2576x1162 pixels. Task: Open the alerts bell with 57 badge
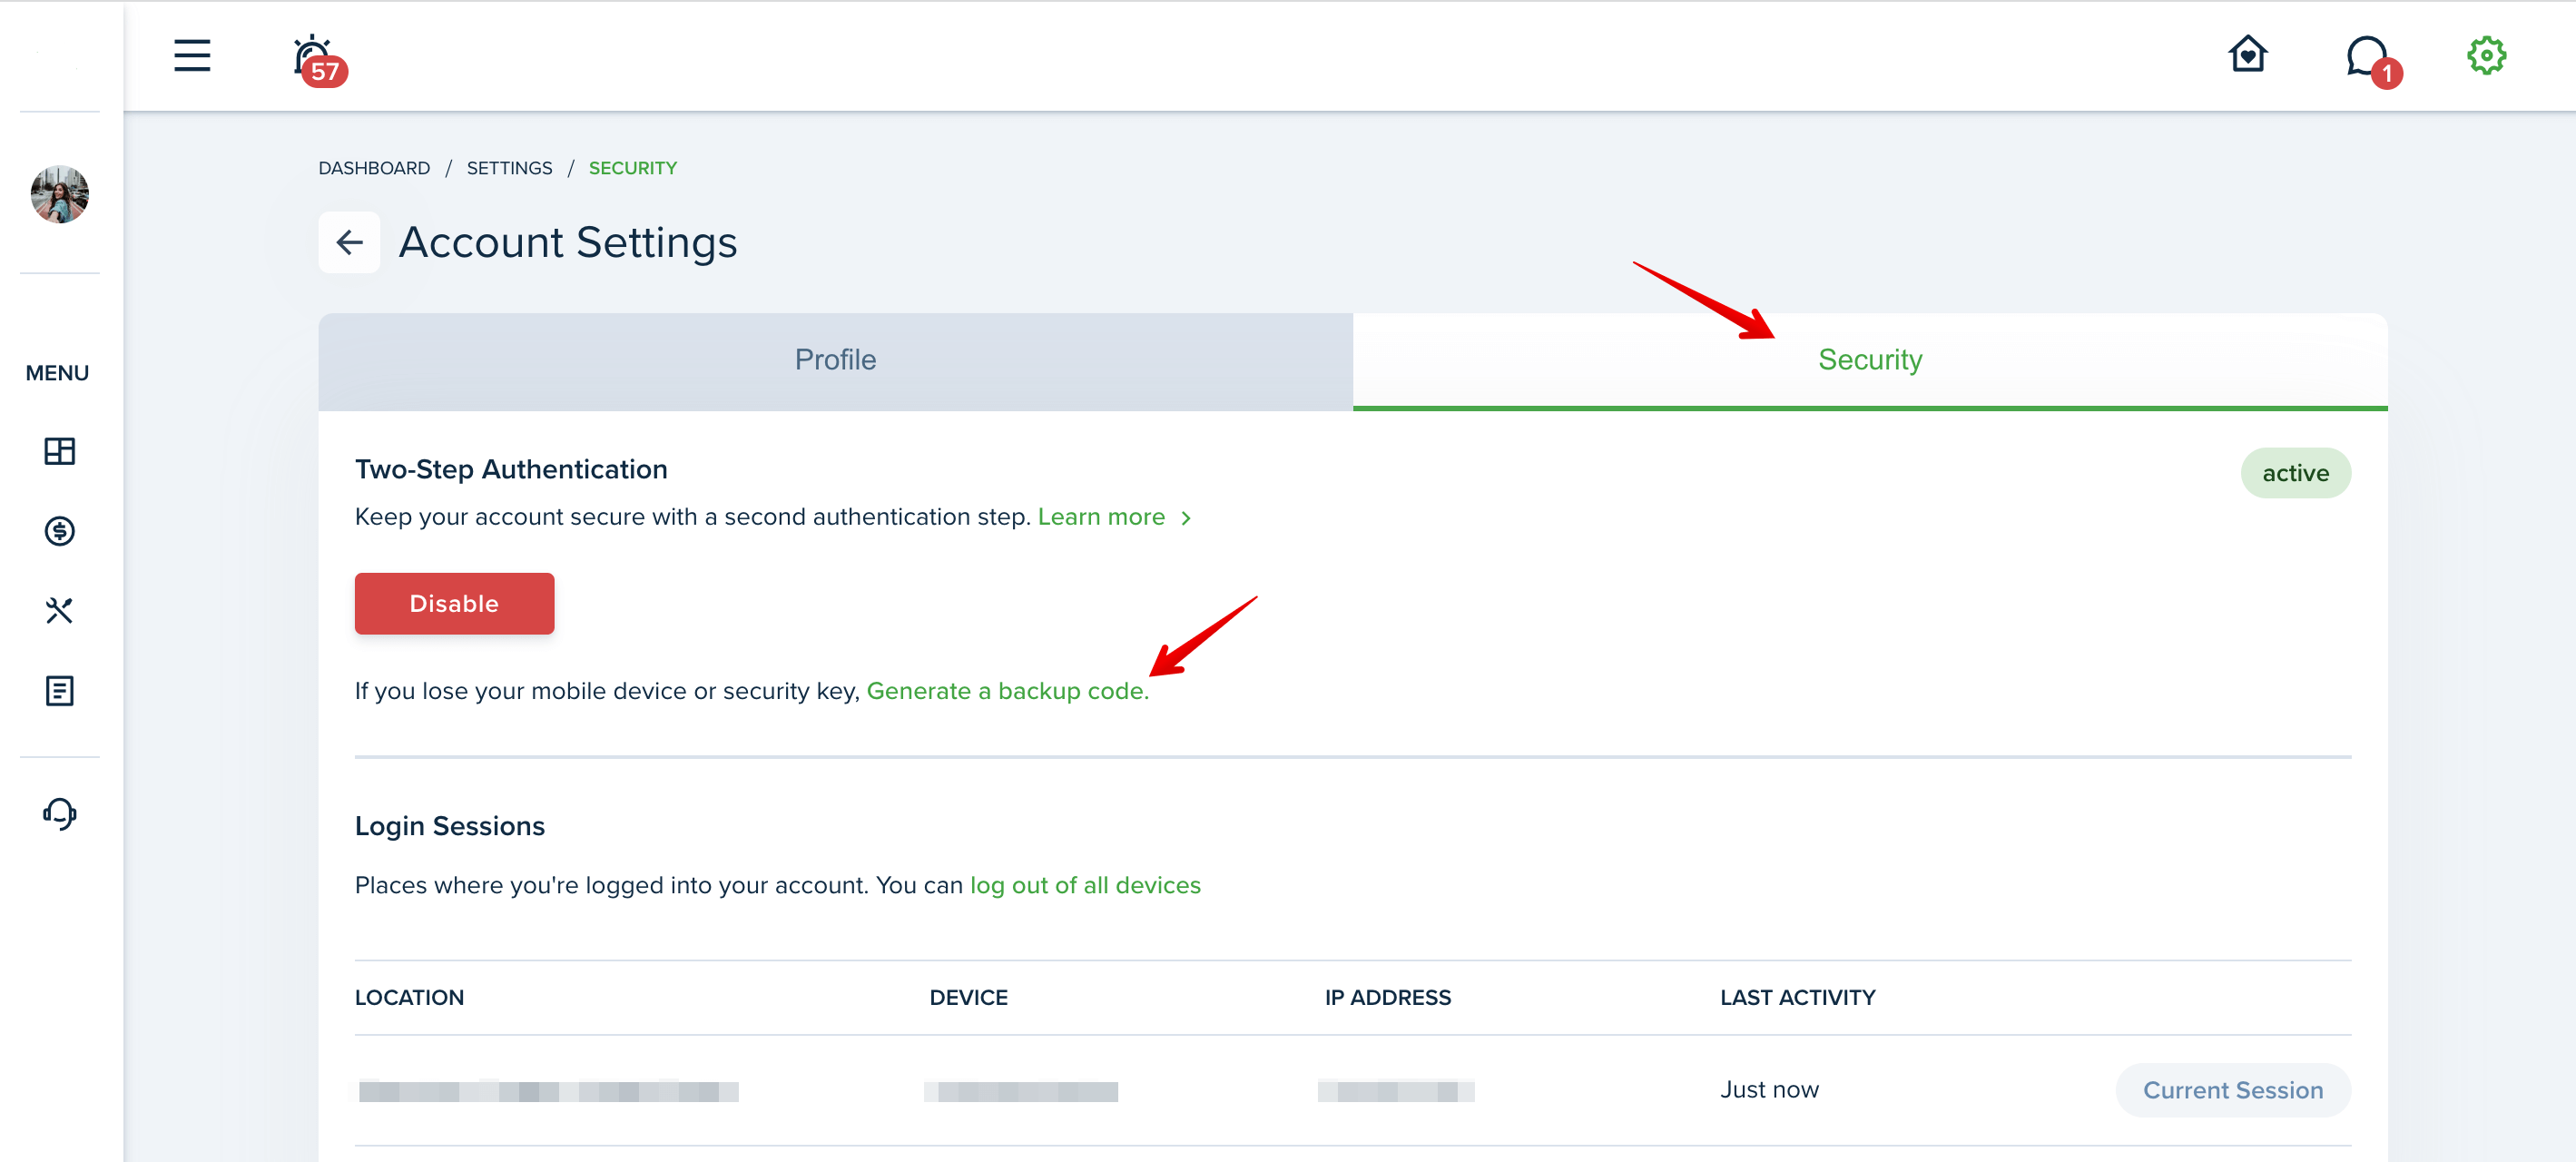pos(318,59)
